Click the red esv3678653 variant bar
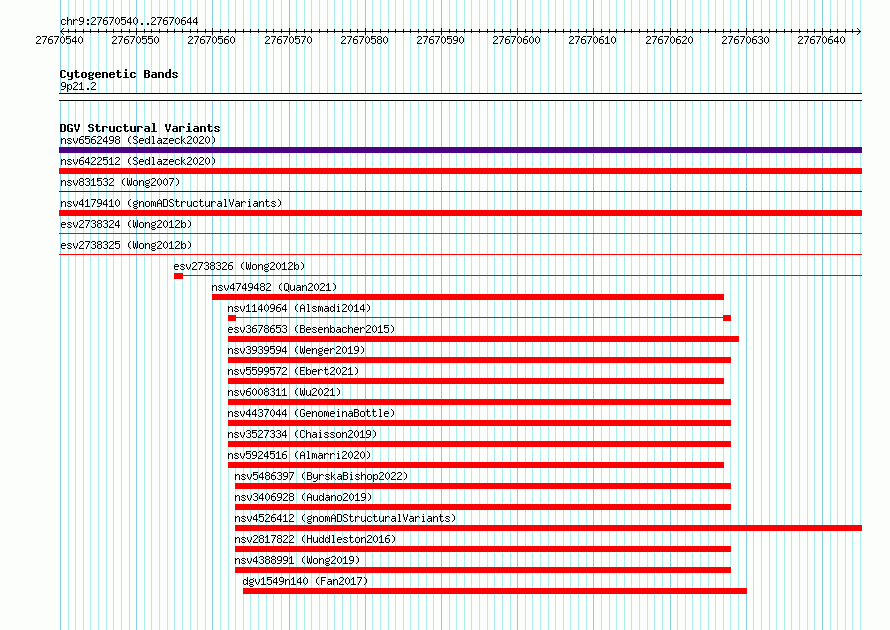The width and height of the screenshot is (890, 630). (483, 339)
